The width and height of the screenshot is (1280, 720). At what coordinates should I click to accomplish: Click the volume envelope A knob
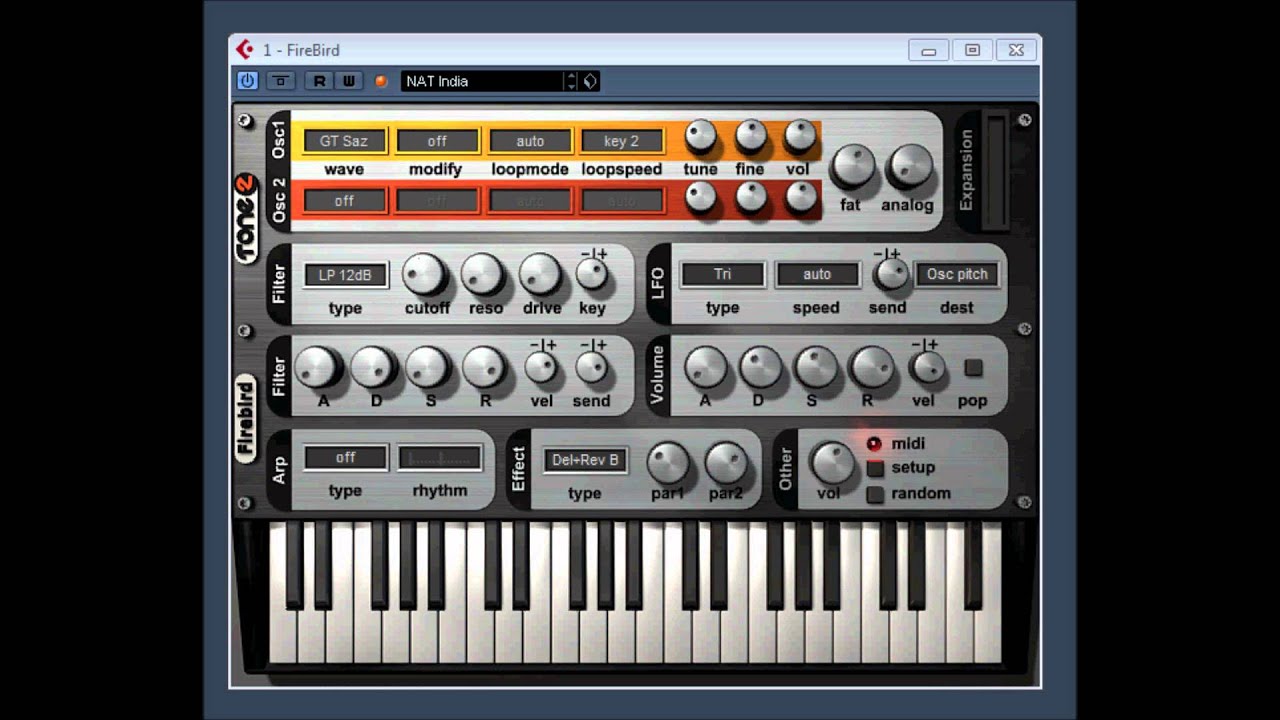click(x=706, y=368)
